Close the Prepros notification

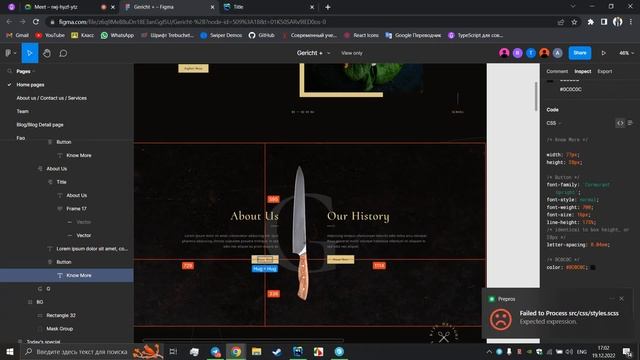pyautogui.click(x=621, y=299)
